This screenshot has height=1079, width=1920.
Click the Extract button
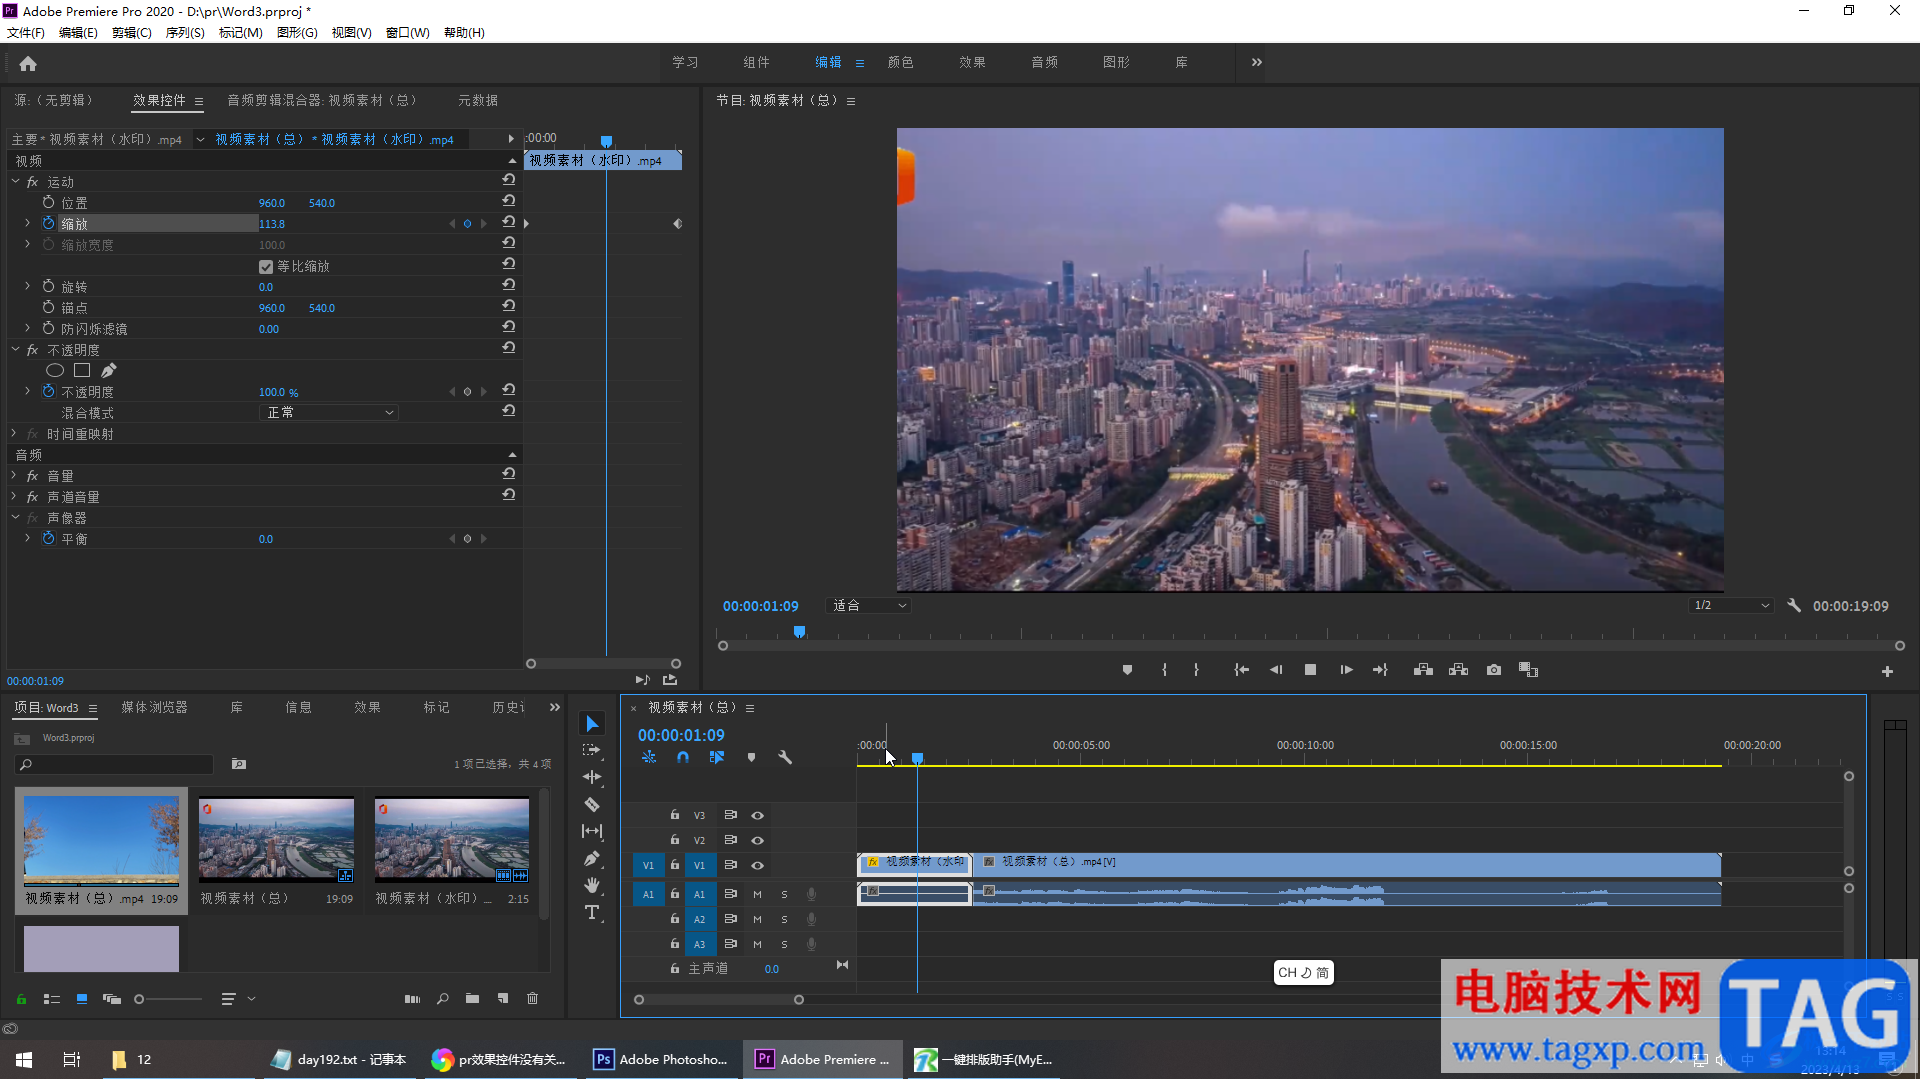pos(1459,670)
